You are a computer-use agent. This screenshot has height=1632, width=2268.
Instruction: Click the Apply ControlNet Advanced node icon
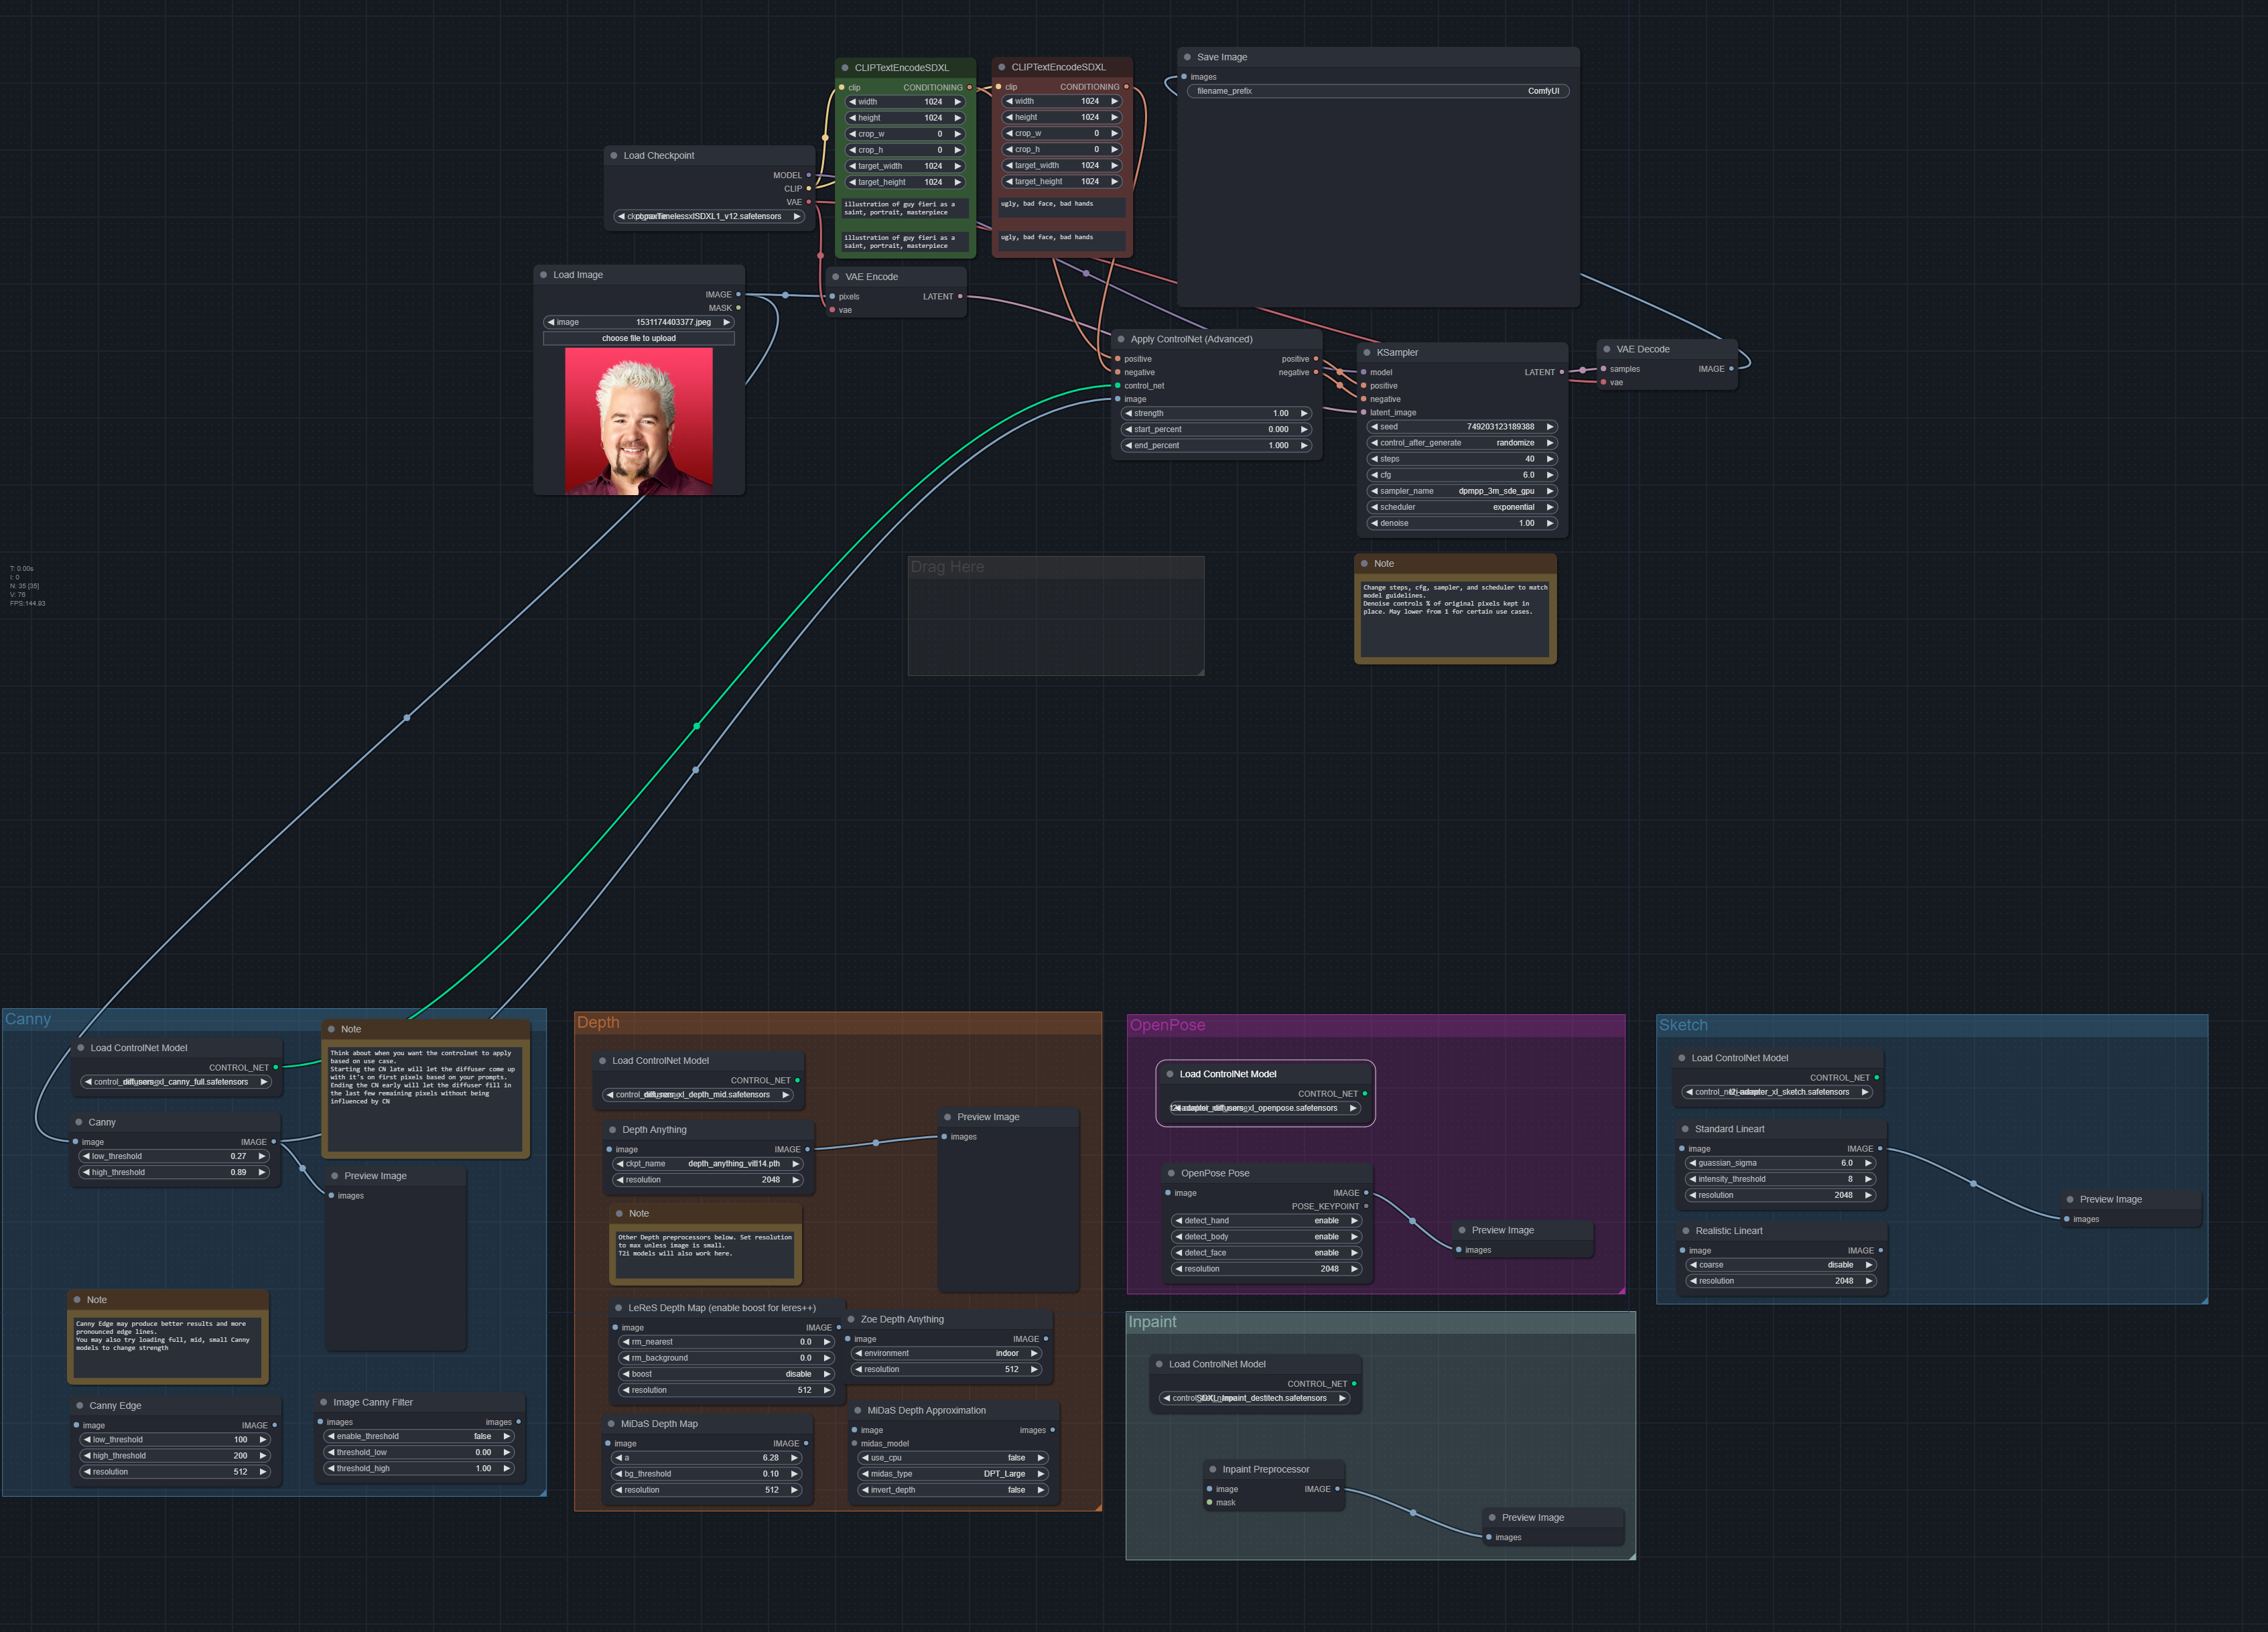point(1120,340)
